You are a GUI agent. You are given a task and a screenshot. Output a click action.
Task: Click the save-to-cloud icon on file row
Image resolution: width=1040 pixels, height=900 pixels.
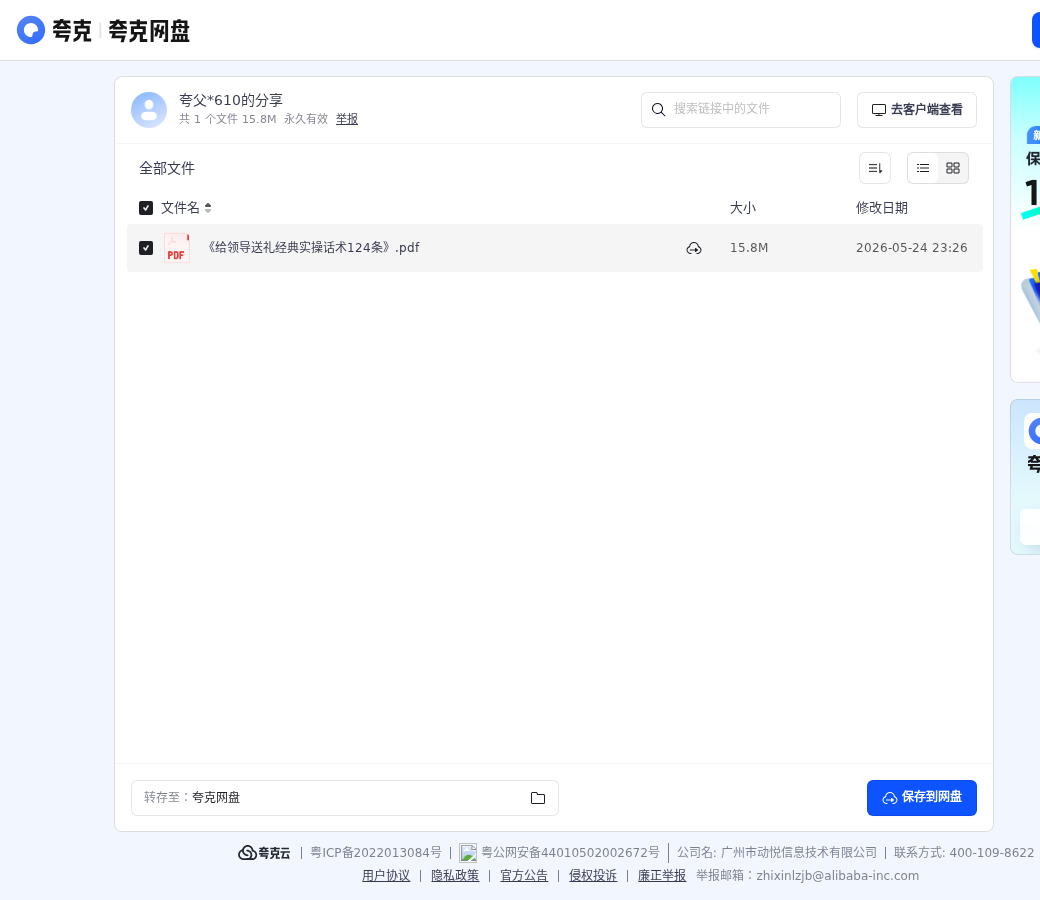694,248
